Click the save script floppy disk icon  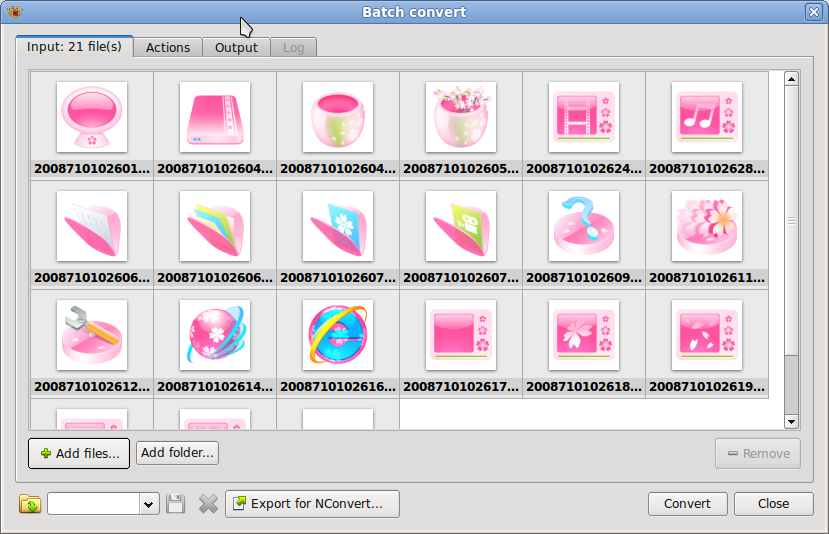(x=176, y=504)
